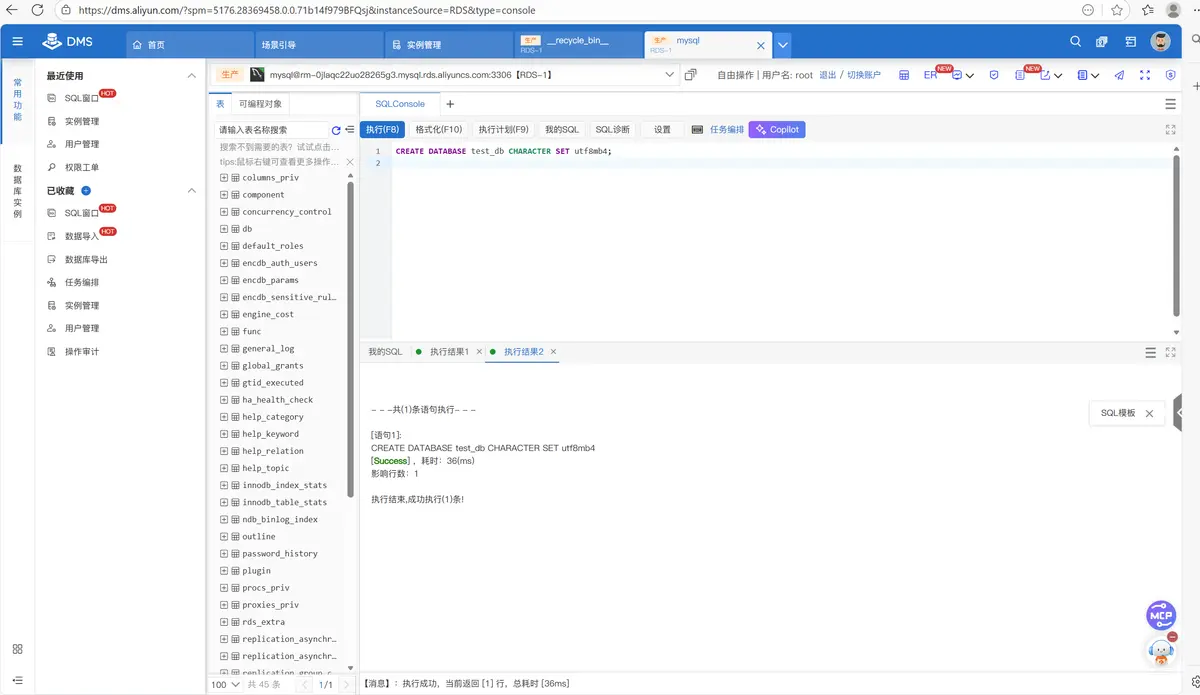
Task: Select the innodb_table_stats table
Action: (284, 502)
